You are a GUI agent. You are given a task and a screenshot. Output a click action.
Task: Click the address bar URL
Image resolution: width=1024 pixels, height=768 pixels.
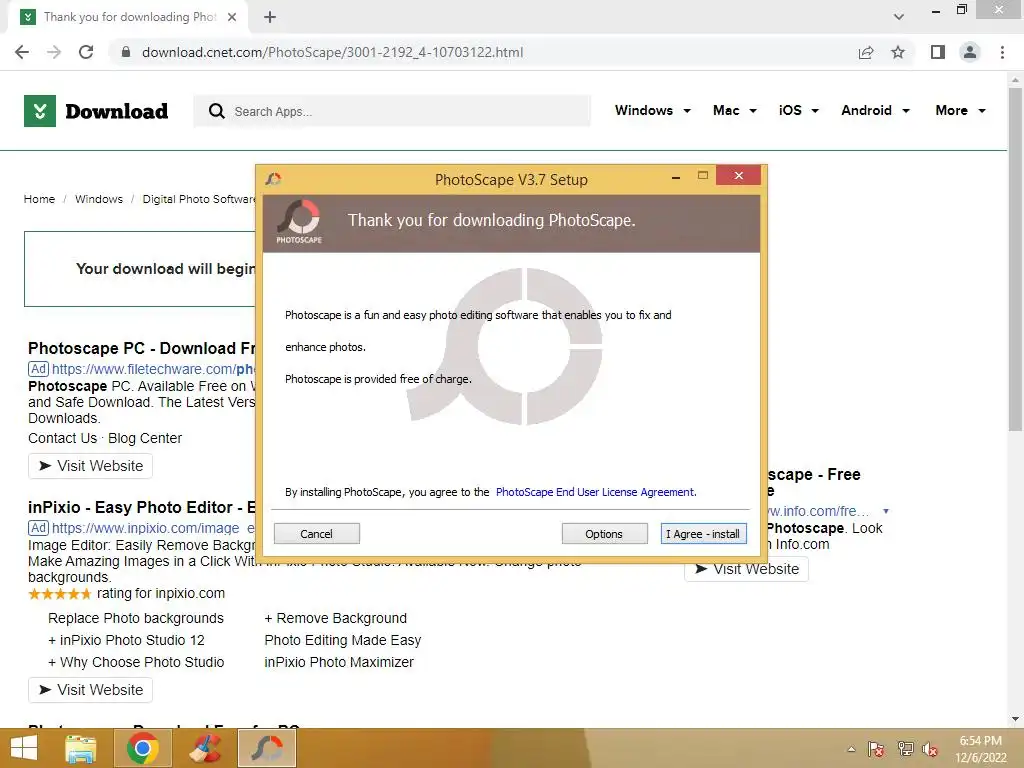click(x=332, y=52)
